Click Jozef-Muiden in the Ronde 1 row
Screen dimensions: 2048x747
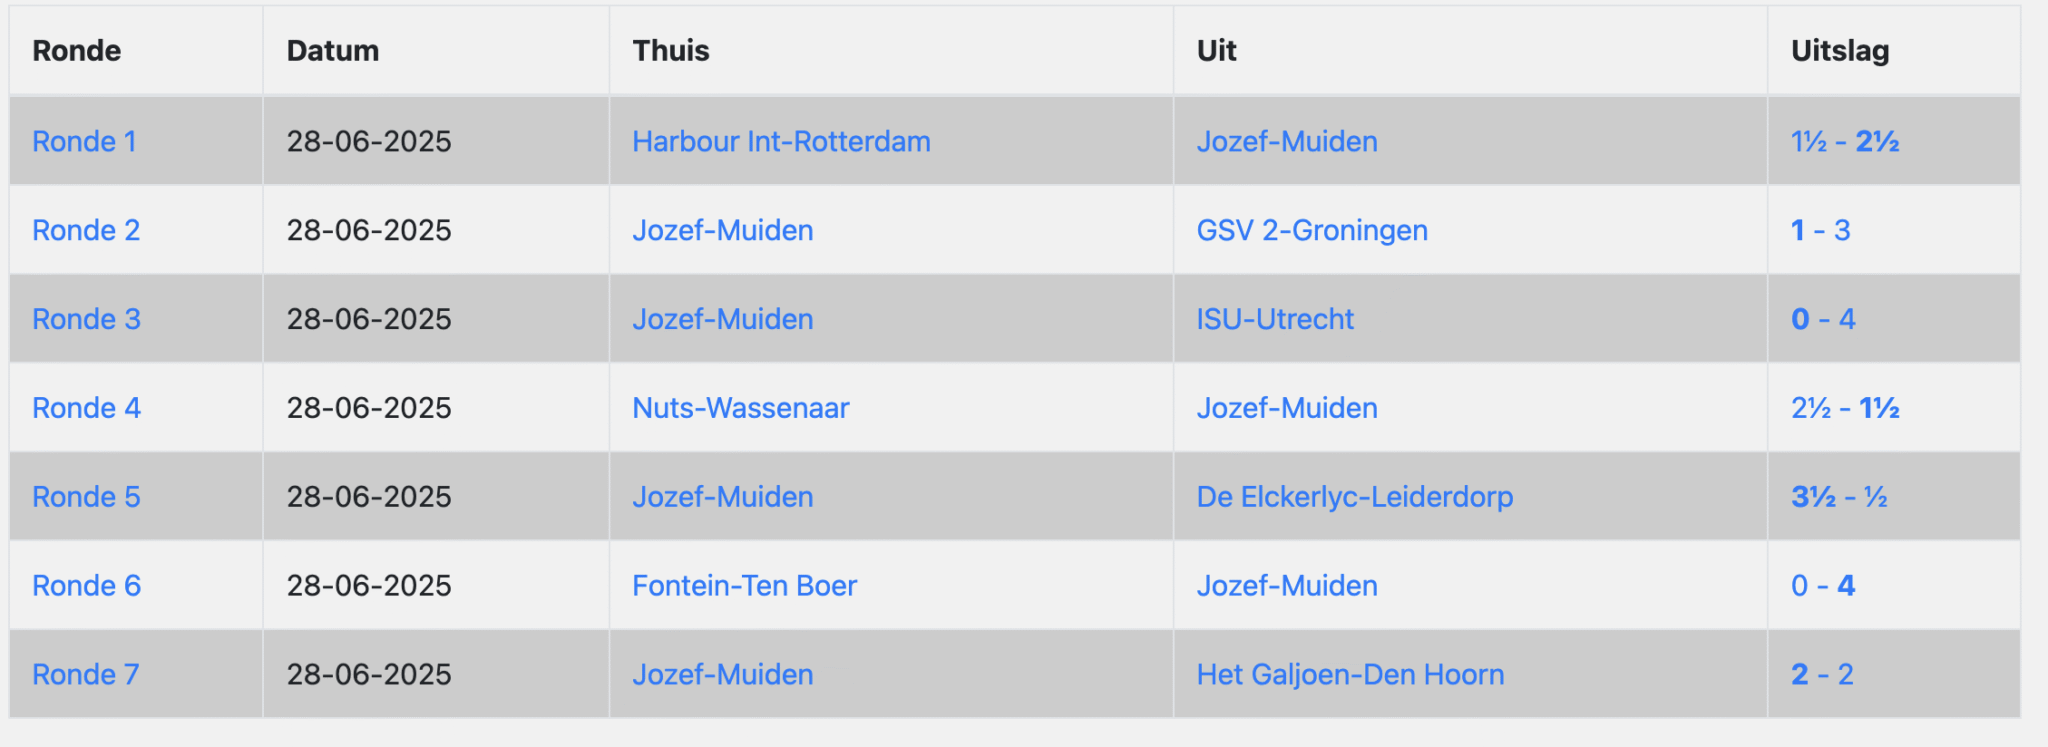1287,142
